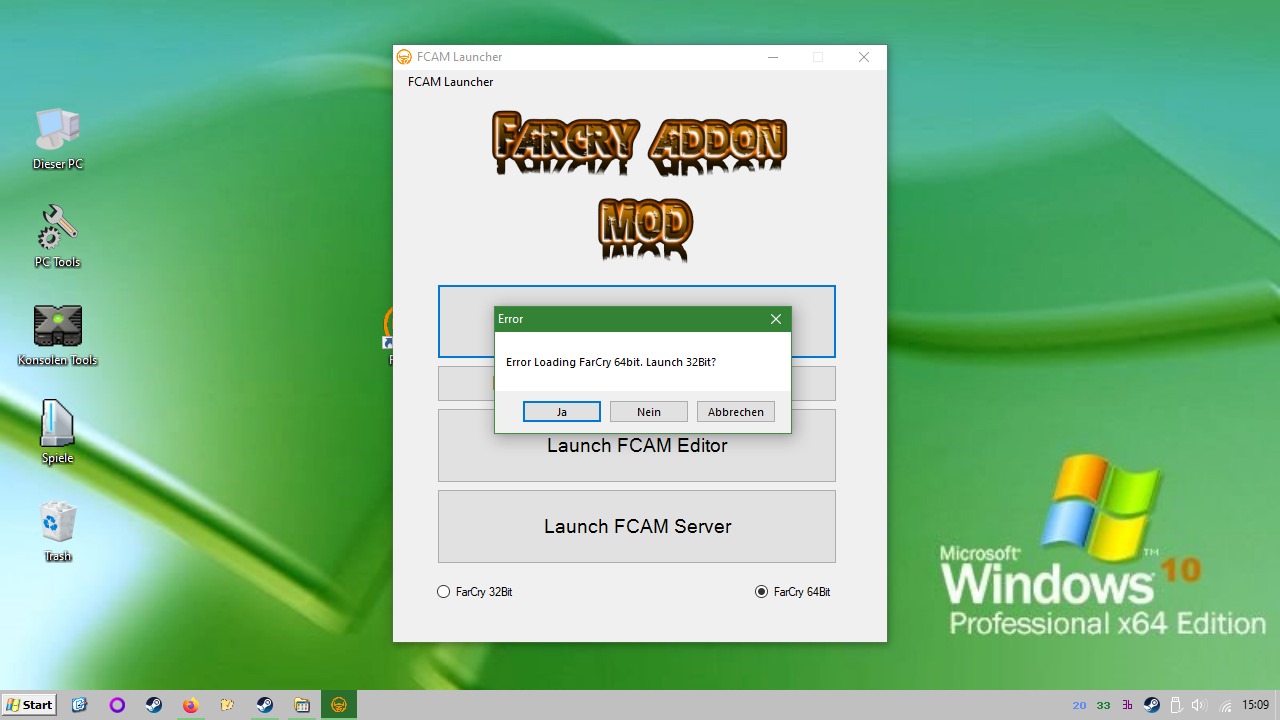Click the blue 20 temperature tray indicator

pos(1079,705)
